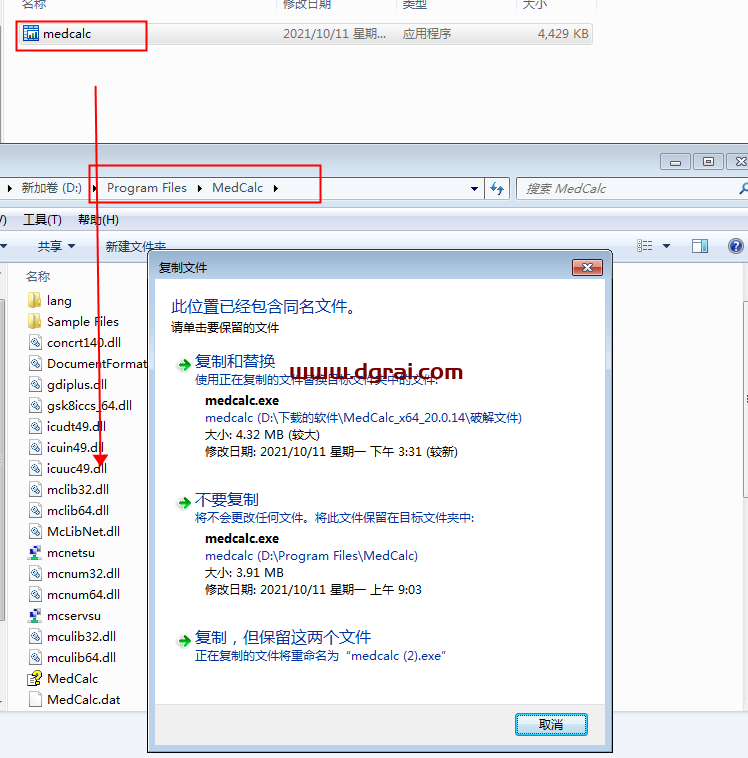Expand arrow after MedCalc in breadcrumb
The width and height of the screenshot is (748, 758).
[x=276, y=188]
